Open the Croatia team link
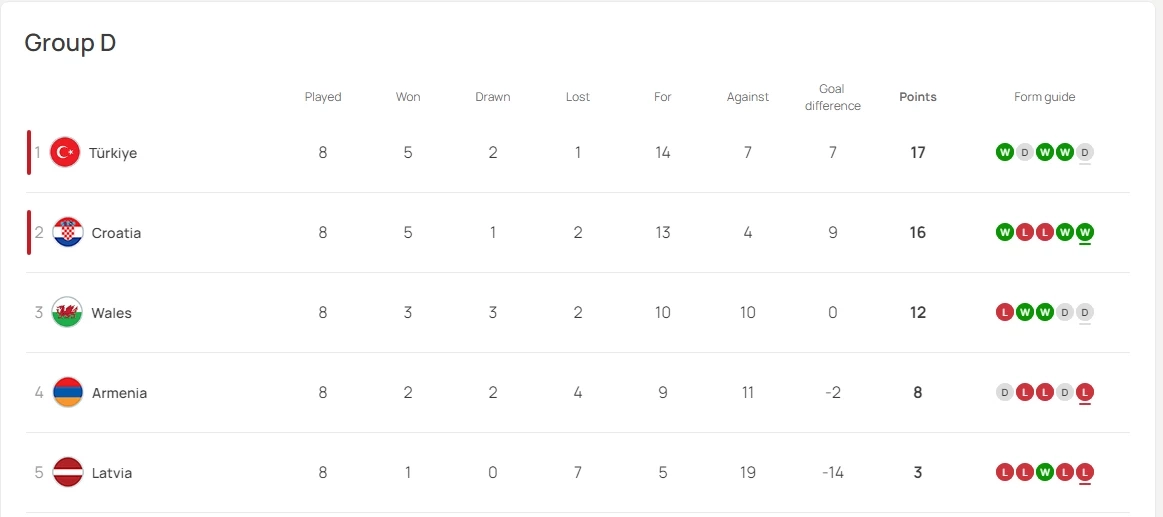The width and height of the screenshot is (1163, 517). point(116,233)
